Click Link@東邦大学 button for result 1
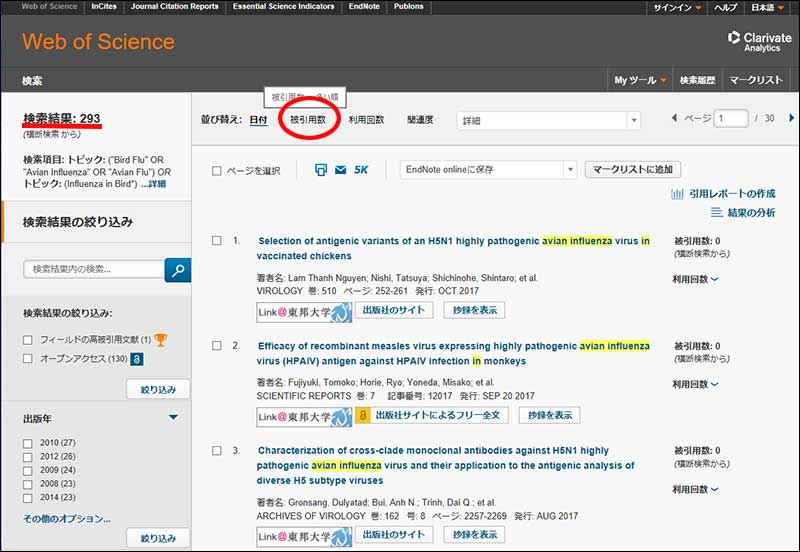800x552 pixels. pos(304,312)
